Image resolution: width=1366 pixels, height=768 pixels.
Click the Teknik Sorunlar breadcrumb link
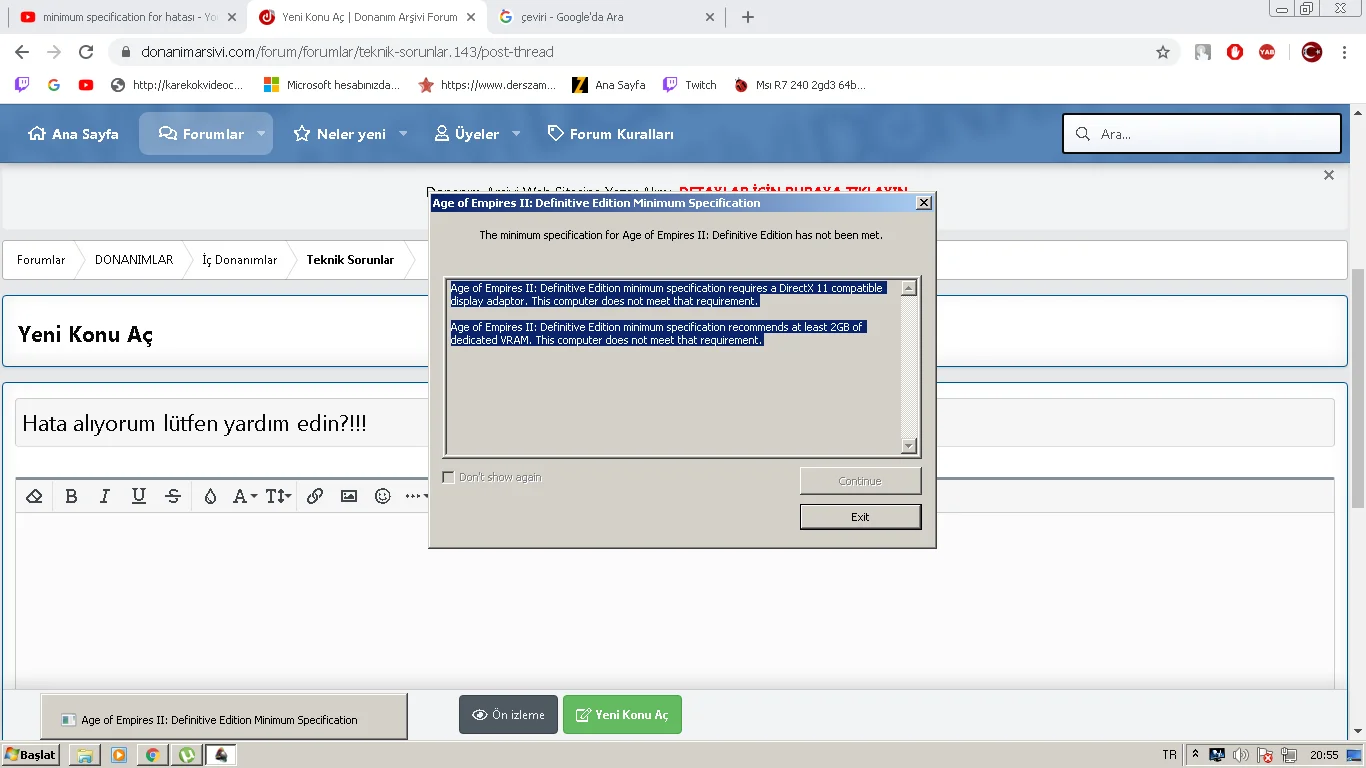click(350, 260)
